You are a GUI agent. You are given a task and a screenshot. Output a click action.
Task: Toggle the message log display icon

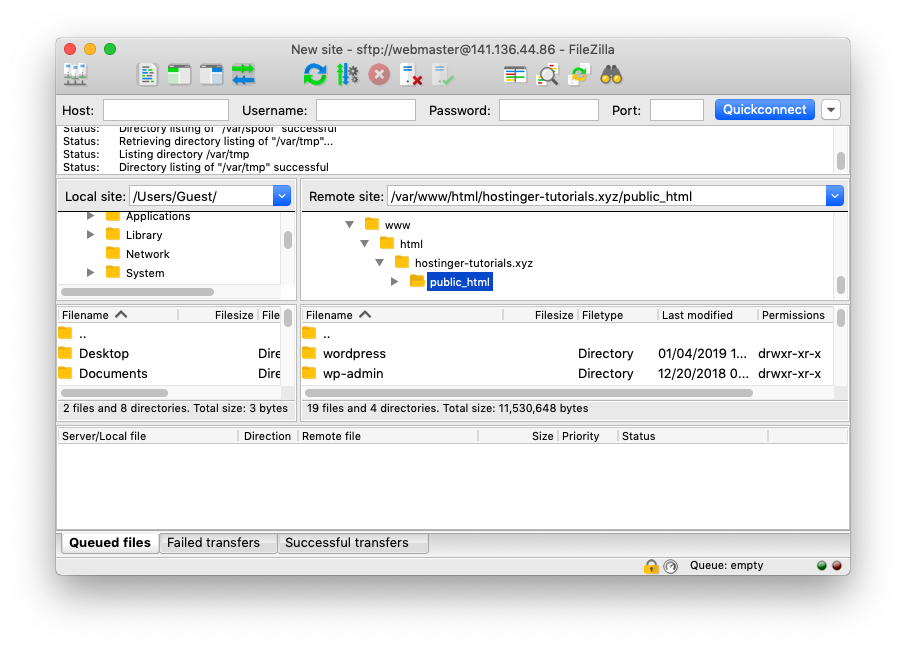[148, 75]
